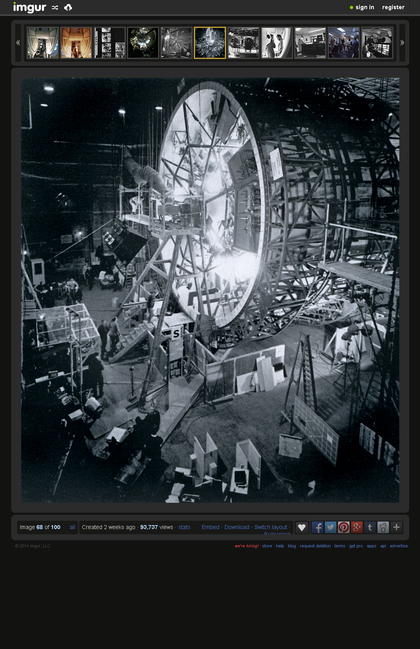Image resolution: width=420 pixels, height=649 pixels.
Task: Share image on Reddit
Action: click(383, 527)
